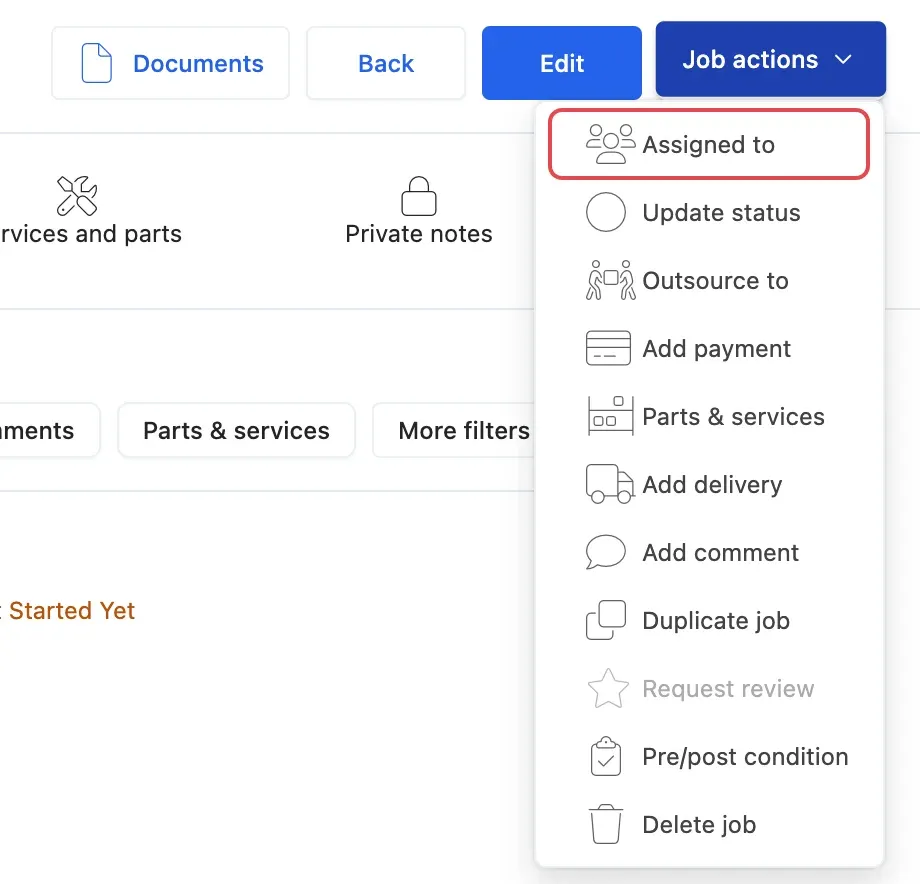
Task: Switch to the services and parts tab
Action: (91, 211)
